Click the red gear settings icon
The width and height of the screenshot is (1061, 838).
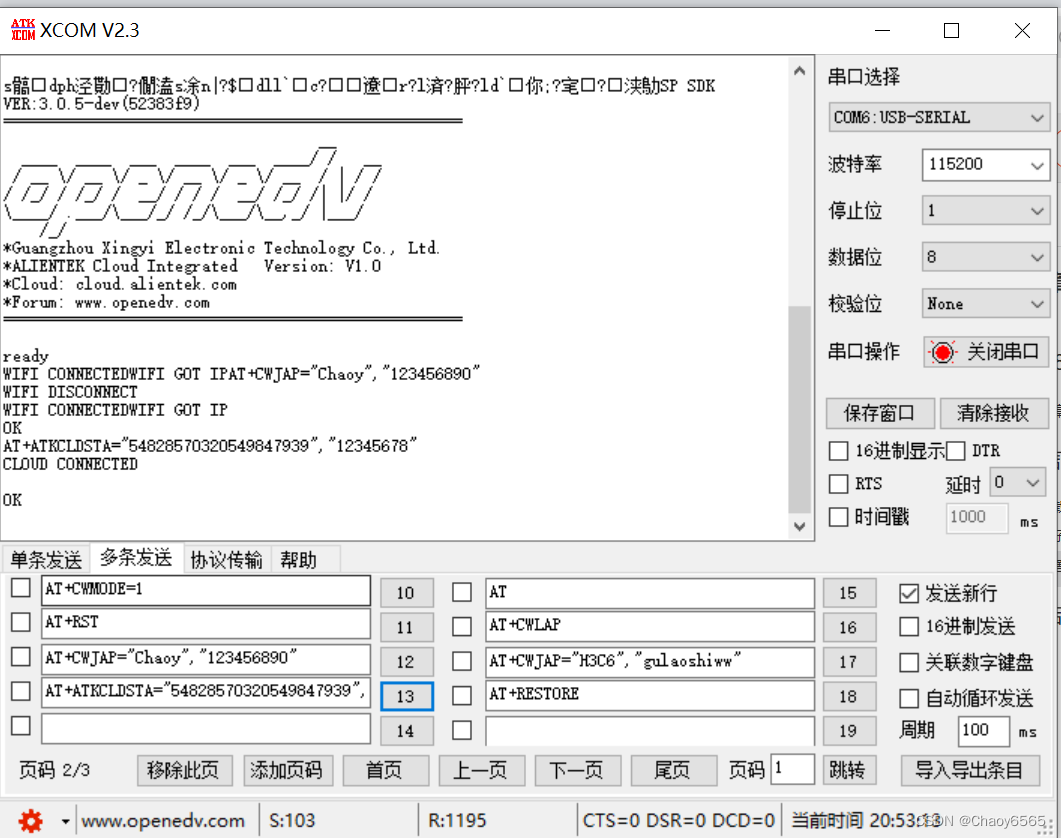pyautogui.click(x=30, y=821)
